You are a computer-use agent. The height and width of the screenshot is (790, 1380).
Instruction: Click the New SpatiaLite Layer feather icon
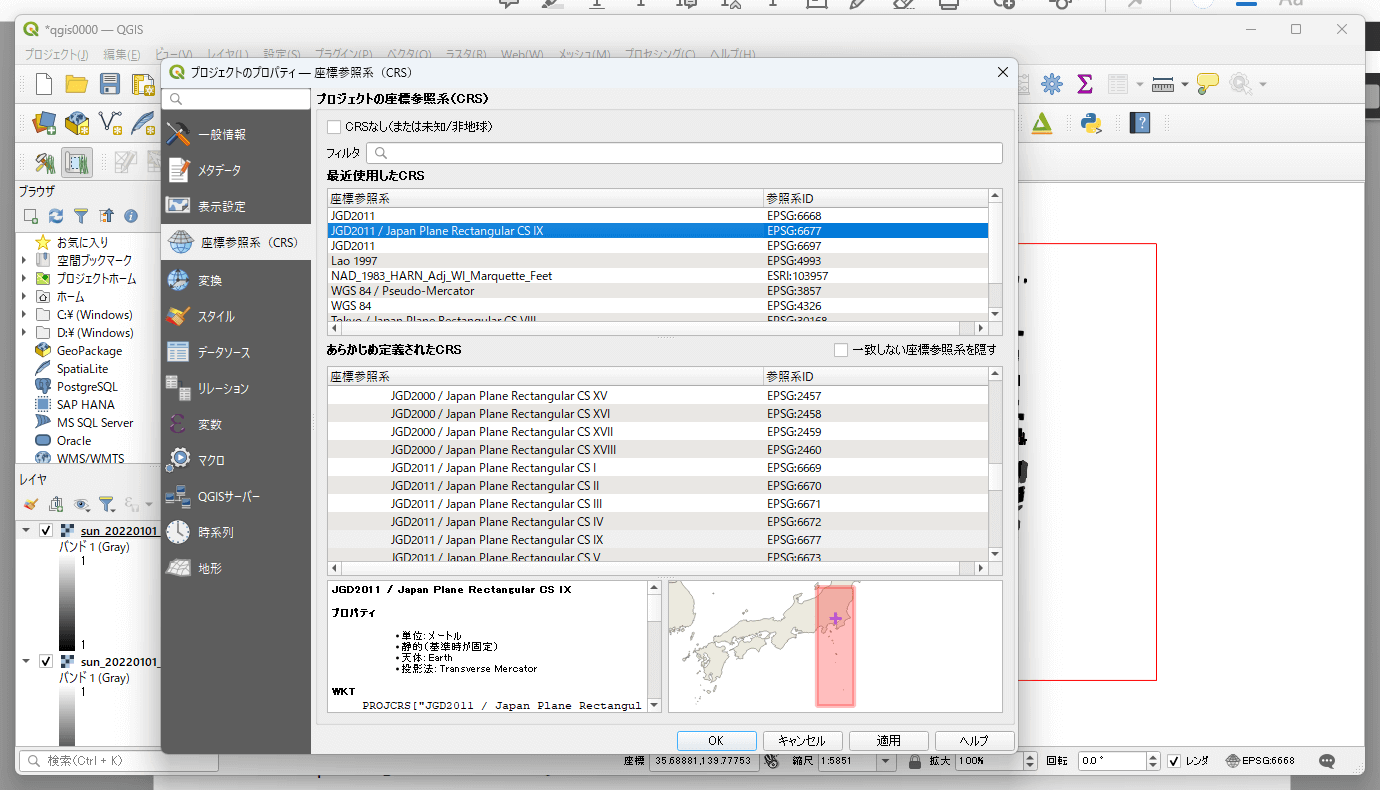pyautogui.click(x=143, y=123)
